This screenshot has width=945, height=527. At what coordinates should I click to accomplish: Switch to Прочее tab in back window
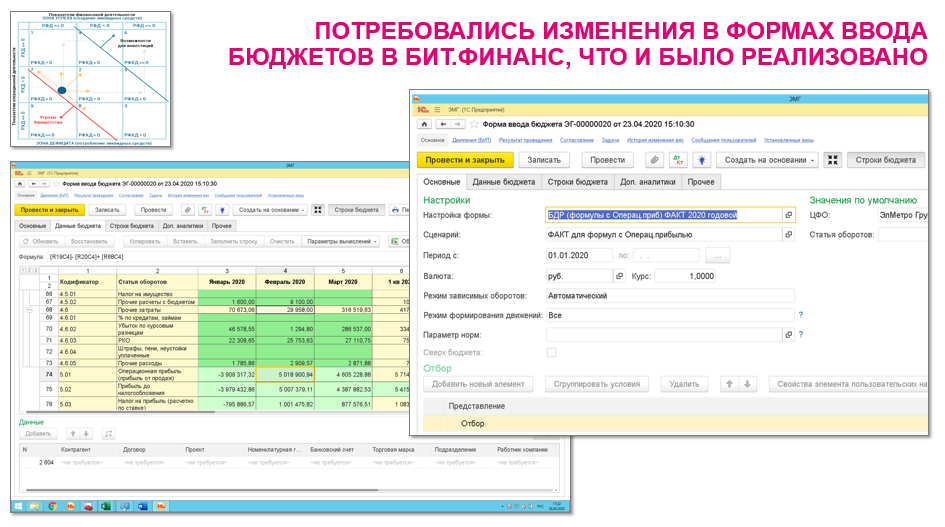[222, 226]
